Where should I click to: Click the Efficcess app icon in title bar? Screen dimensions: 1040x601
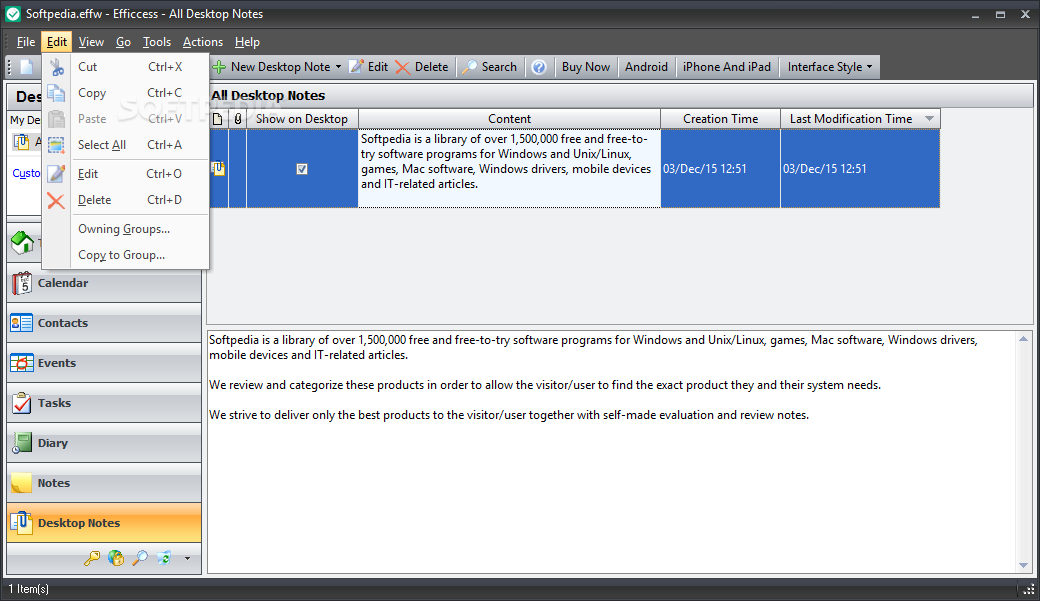(13, 14)
